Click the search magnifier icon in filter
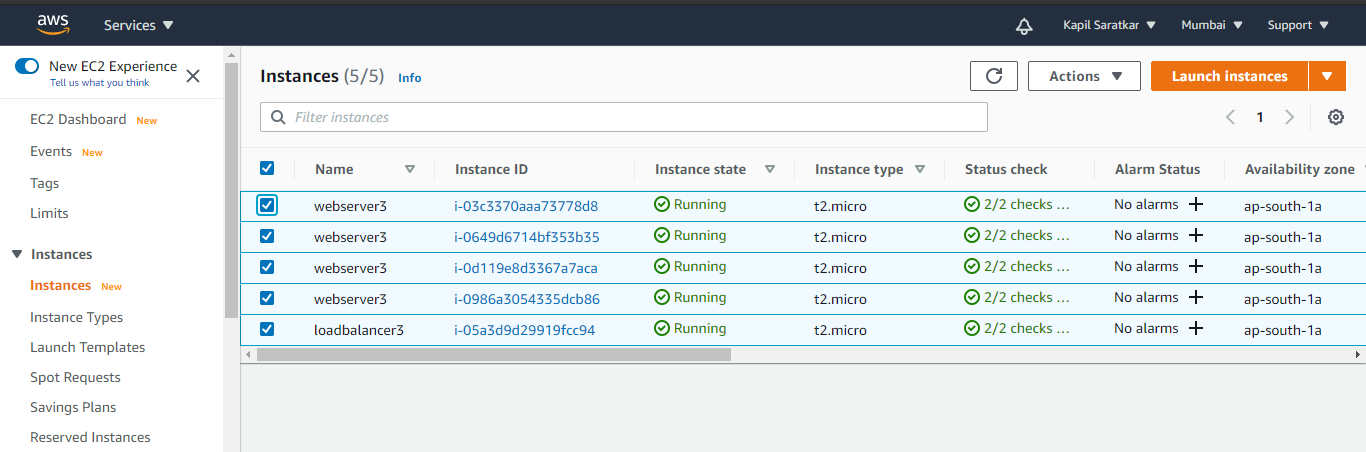This screenshot has width=1366, height=452. click(x=277, y=118)
